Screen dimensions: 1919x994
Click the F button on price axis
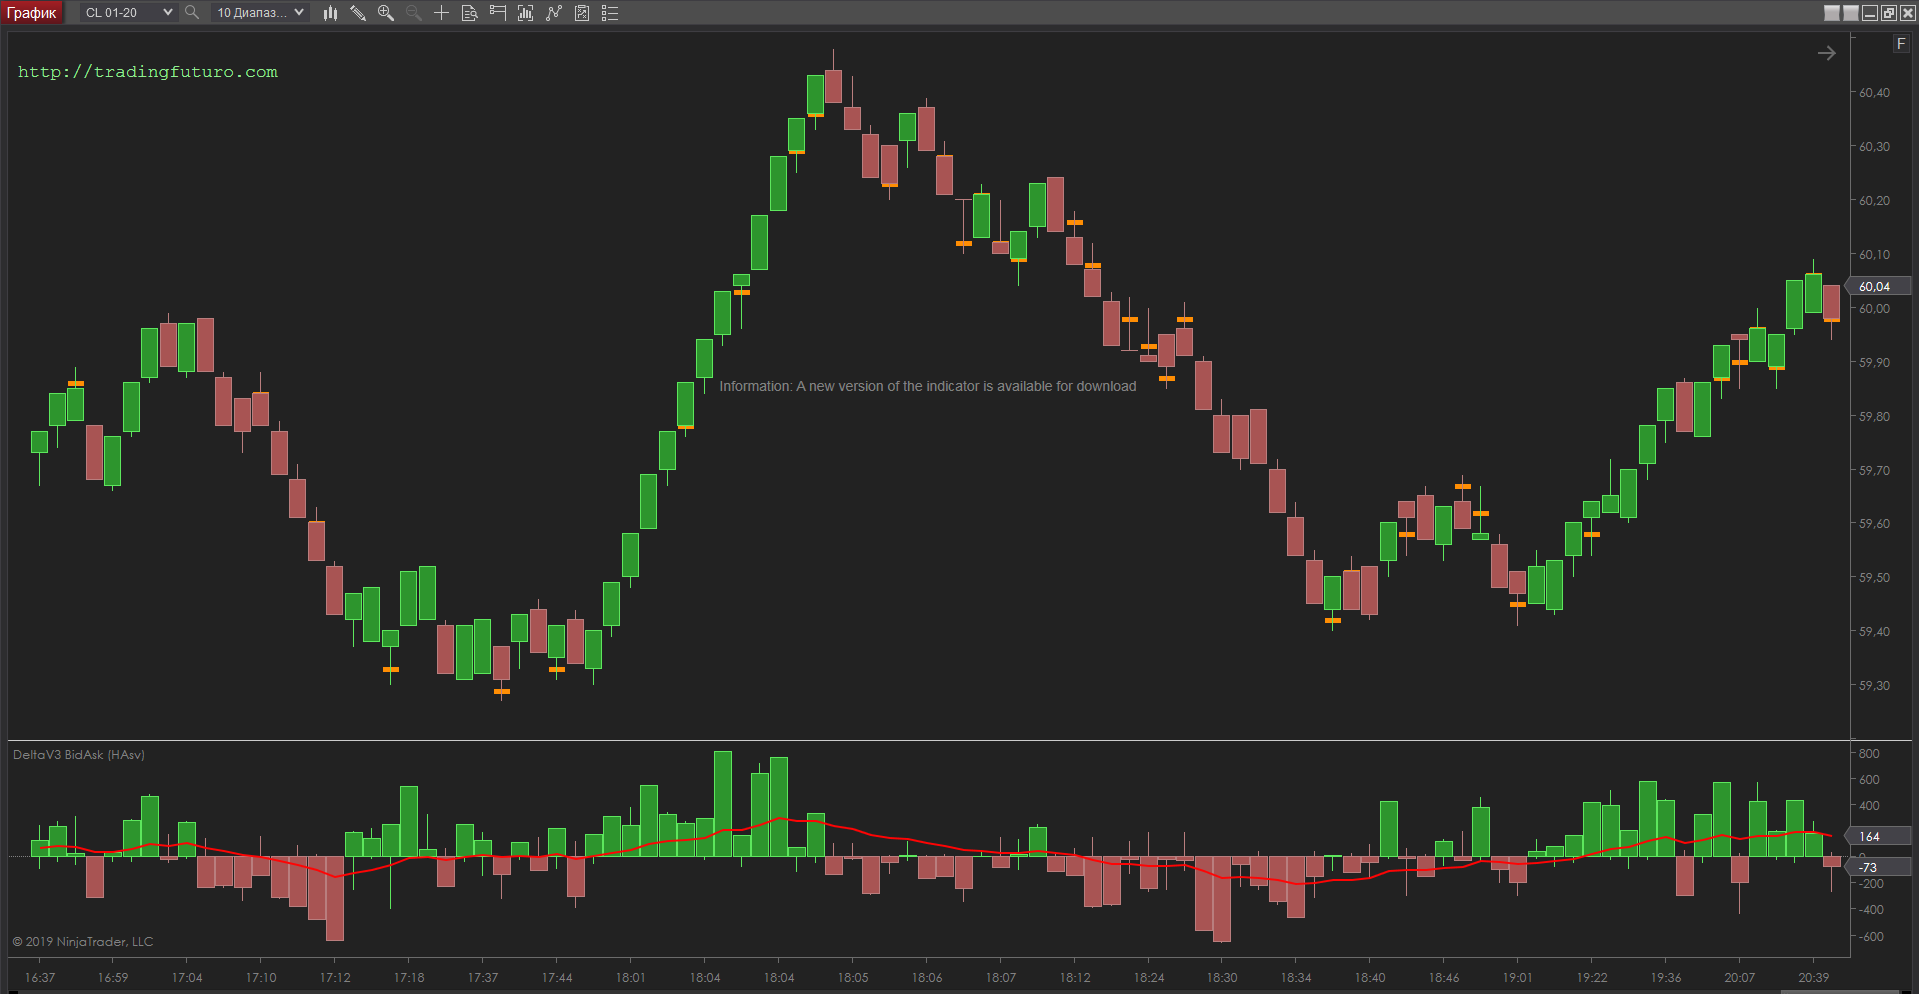pyautogui.click(x=1901, y=44)
